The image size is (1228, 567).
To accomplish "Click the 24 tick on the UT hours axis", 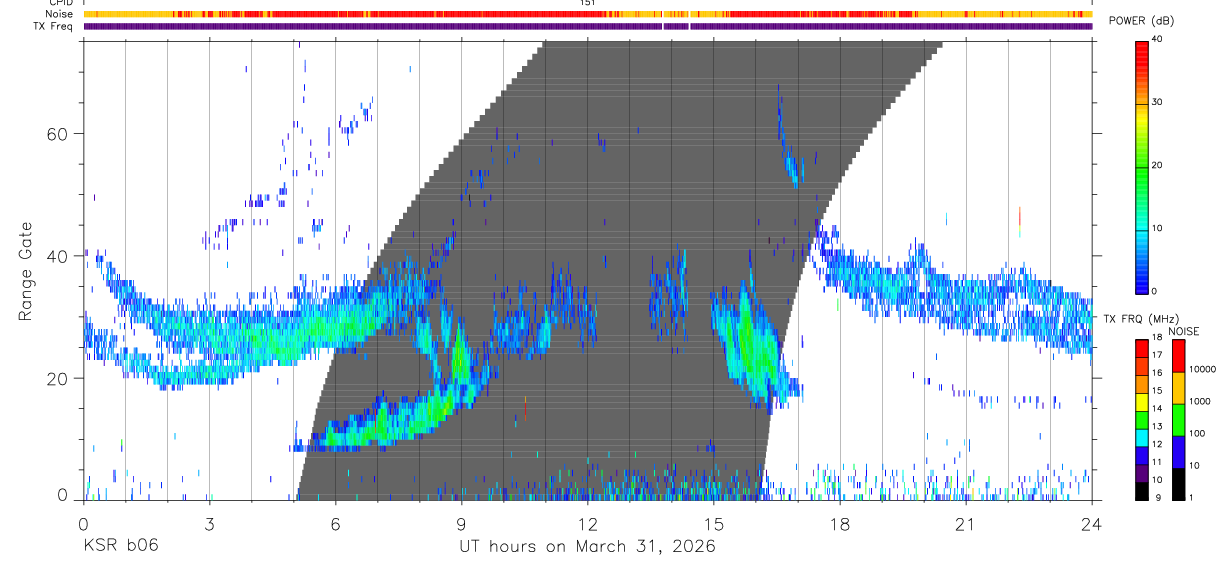I will click(1092, 524).
